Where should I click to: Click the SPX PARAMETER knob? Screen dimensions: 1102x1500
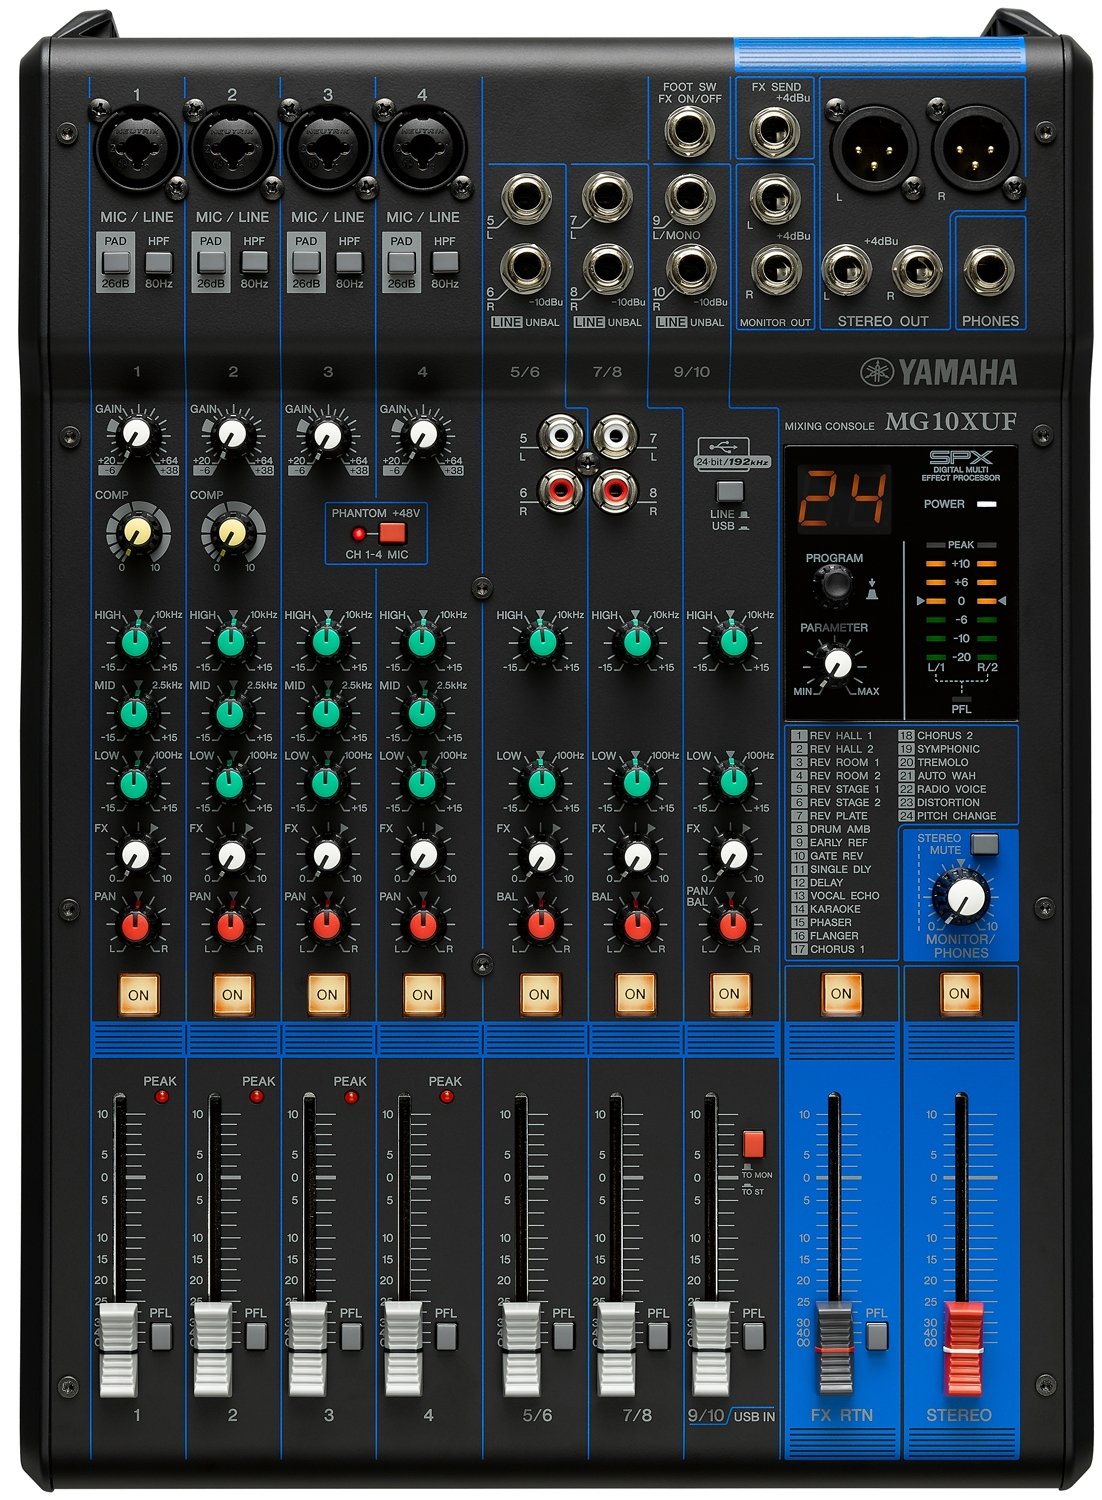[835, 663]
